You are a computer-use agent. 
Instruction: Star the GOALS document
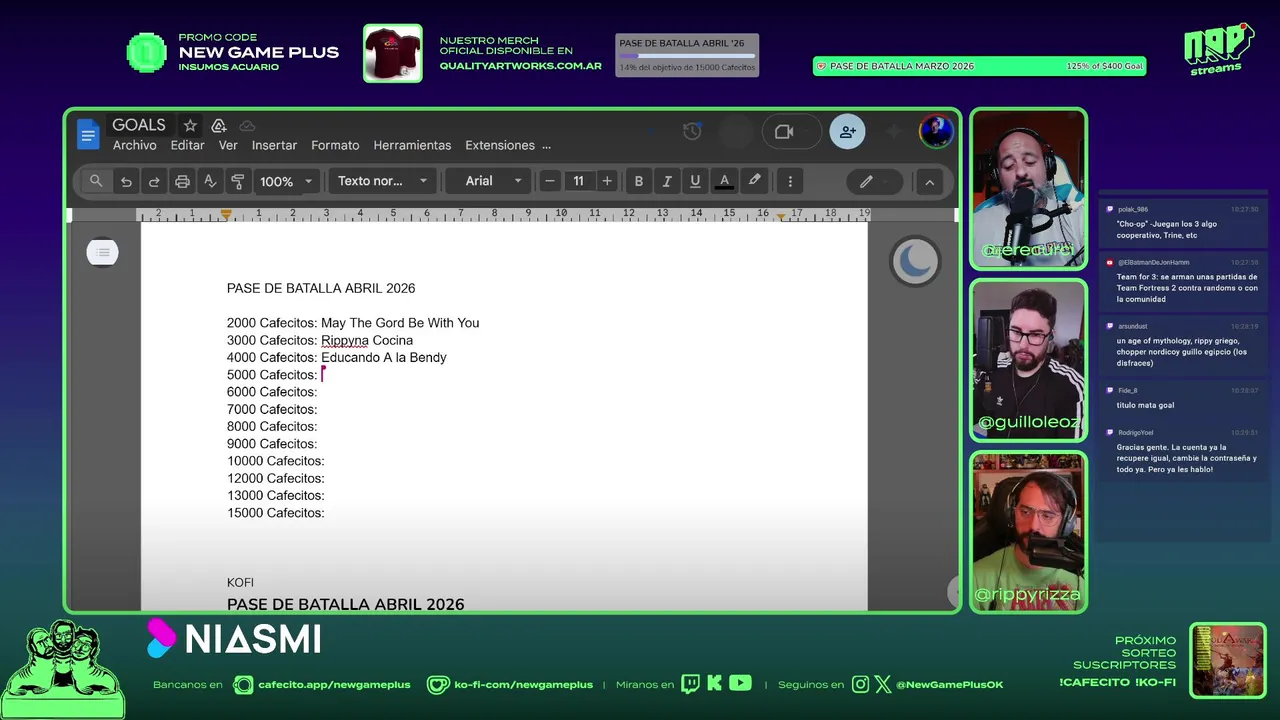(x=190, y=126)
